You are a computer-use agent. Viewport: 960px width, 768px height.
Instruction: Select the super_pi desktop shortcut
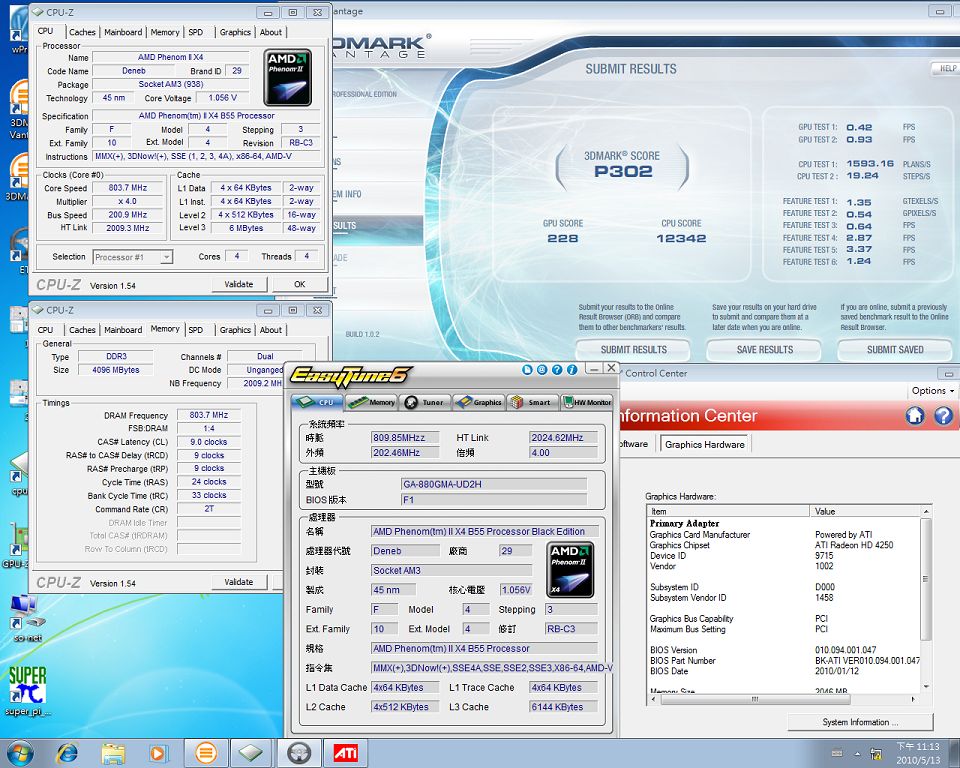click(x=28, y=691)
